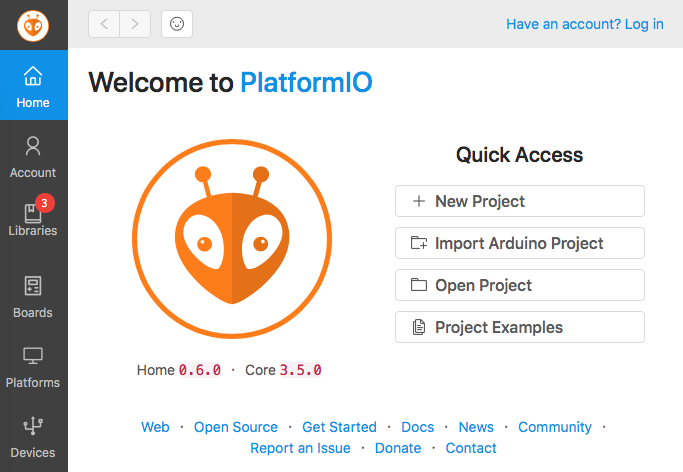Viewport: 683px width, 472px height.
Task: Click the large PlatformIO alien logo
Action: [232, 239]
